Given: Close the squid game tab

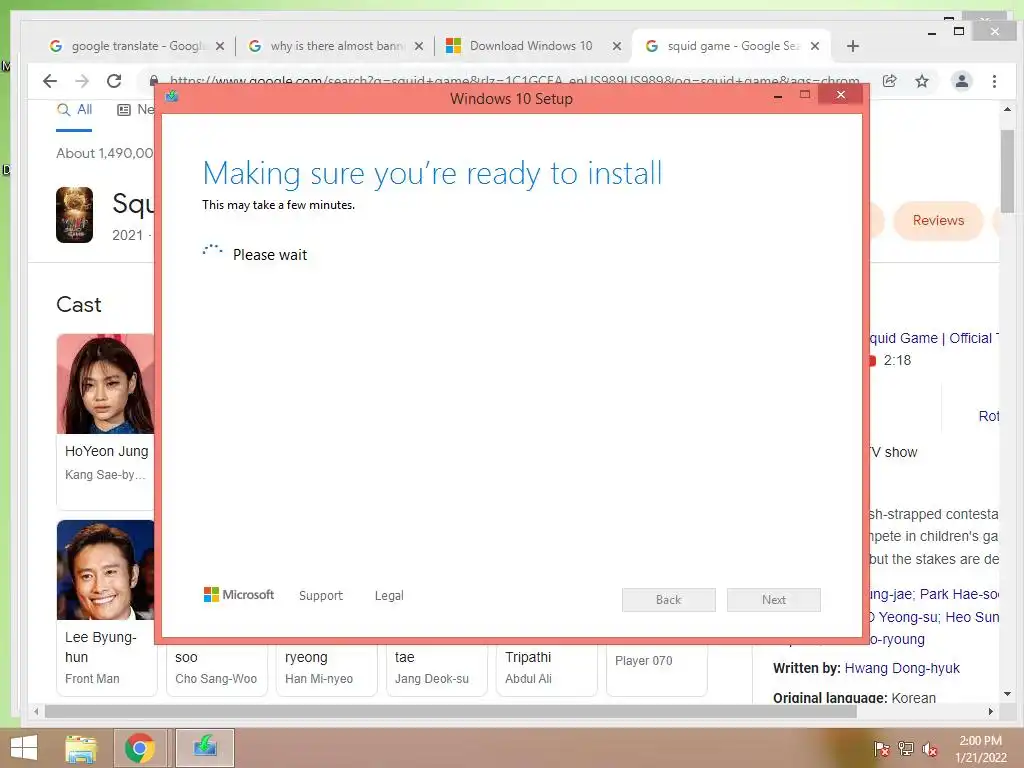Looking at the screenshot, I should 815,46.
